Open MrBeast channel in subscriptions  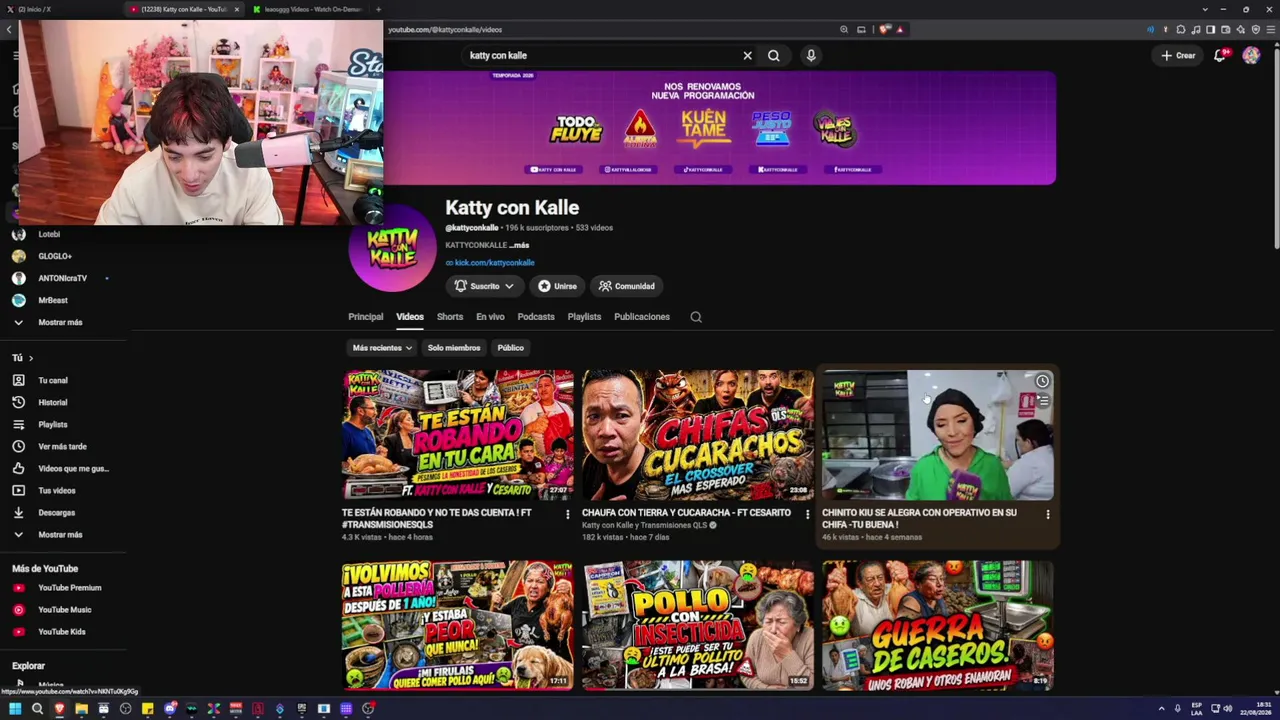pyautogui.click(x=53, y=301)
